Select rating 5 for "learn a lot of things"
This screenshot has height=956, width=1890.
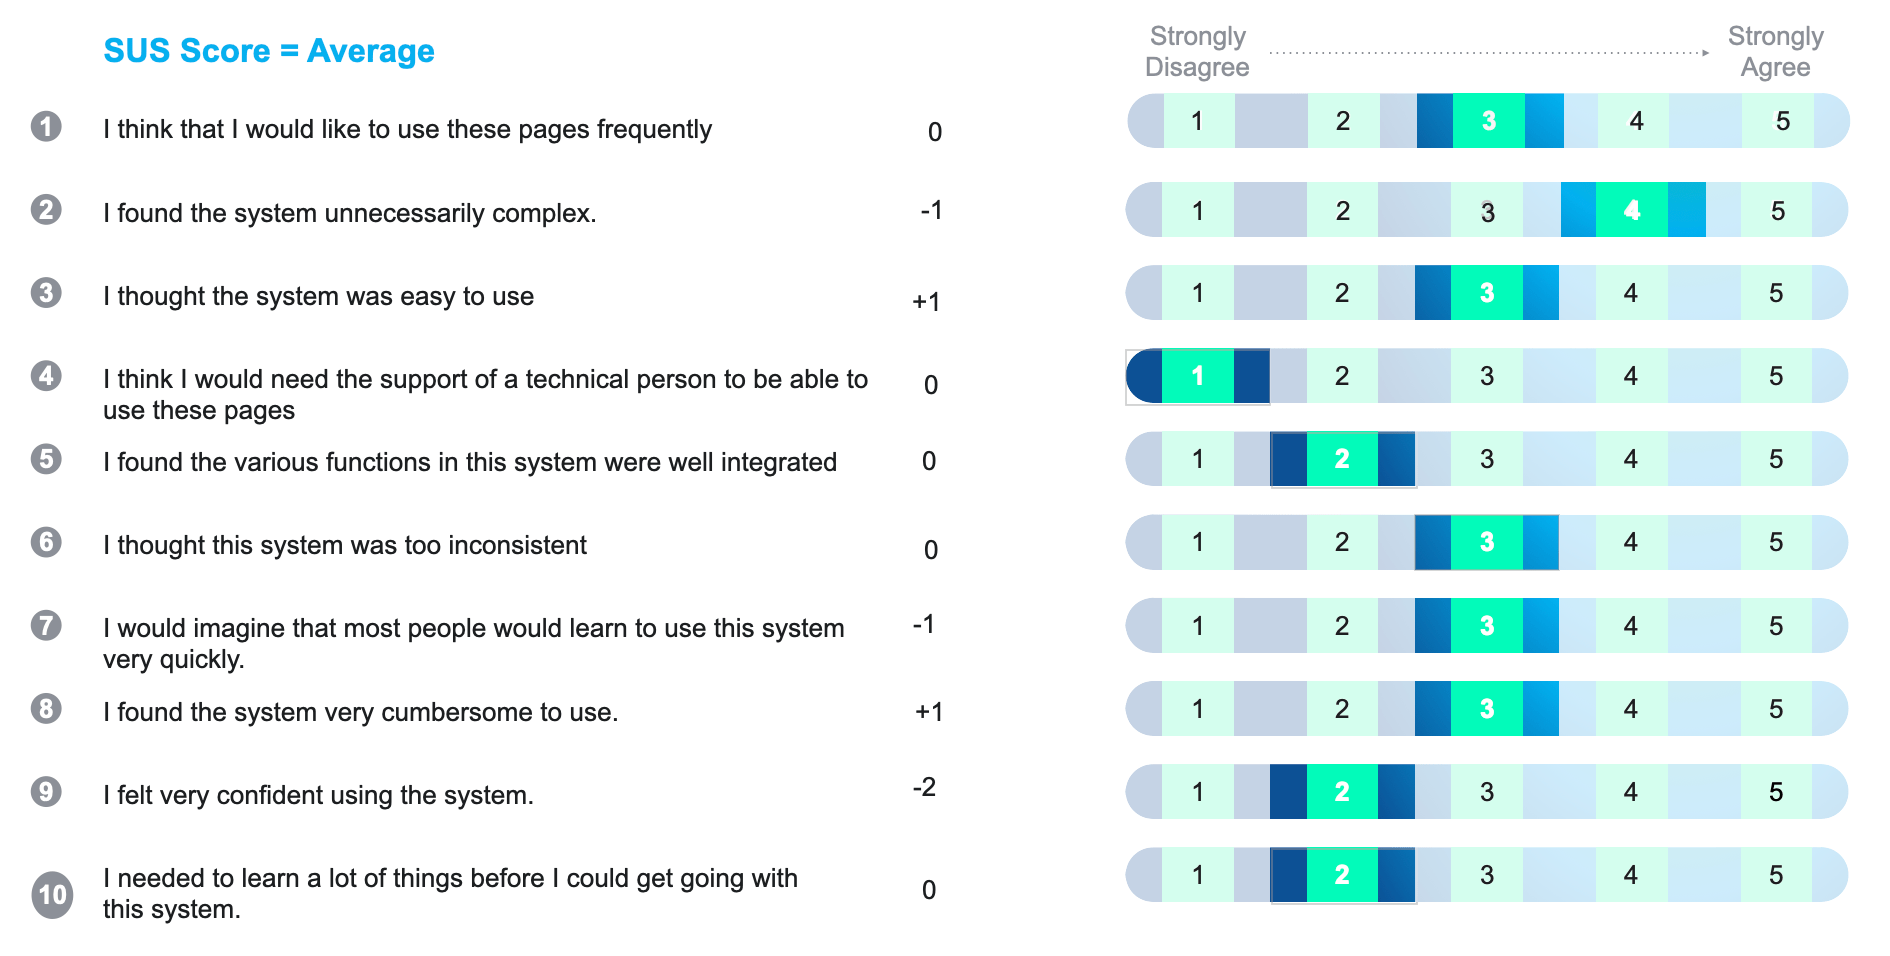point(1775,875)
